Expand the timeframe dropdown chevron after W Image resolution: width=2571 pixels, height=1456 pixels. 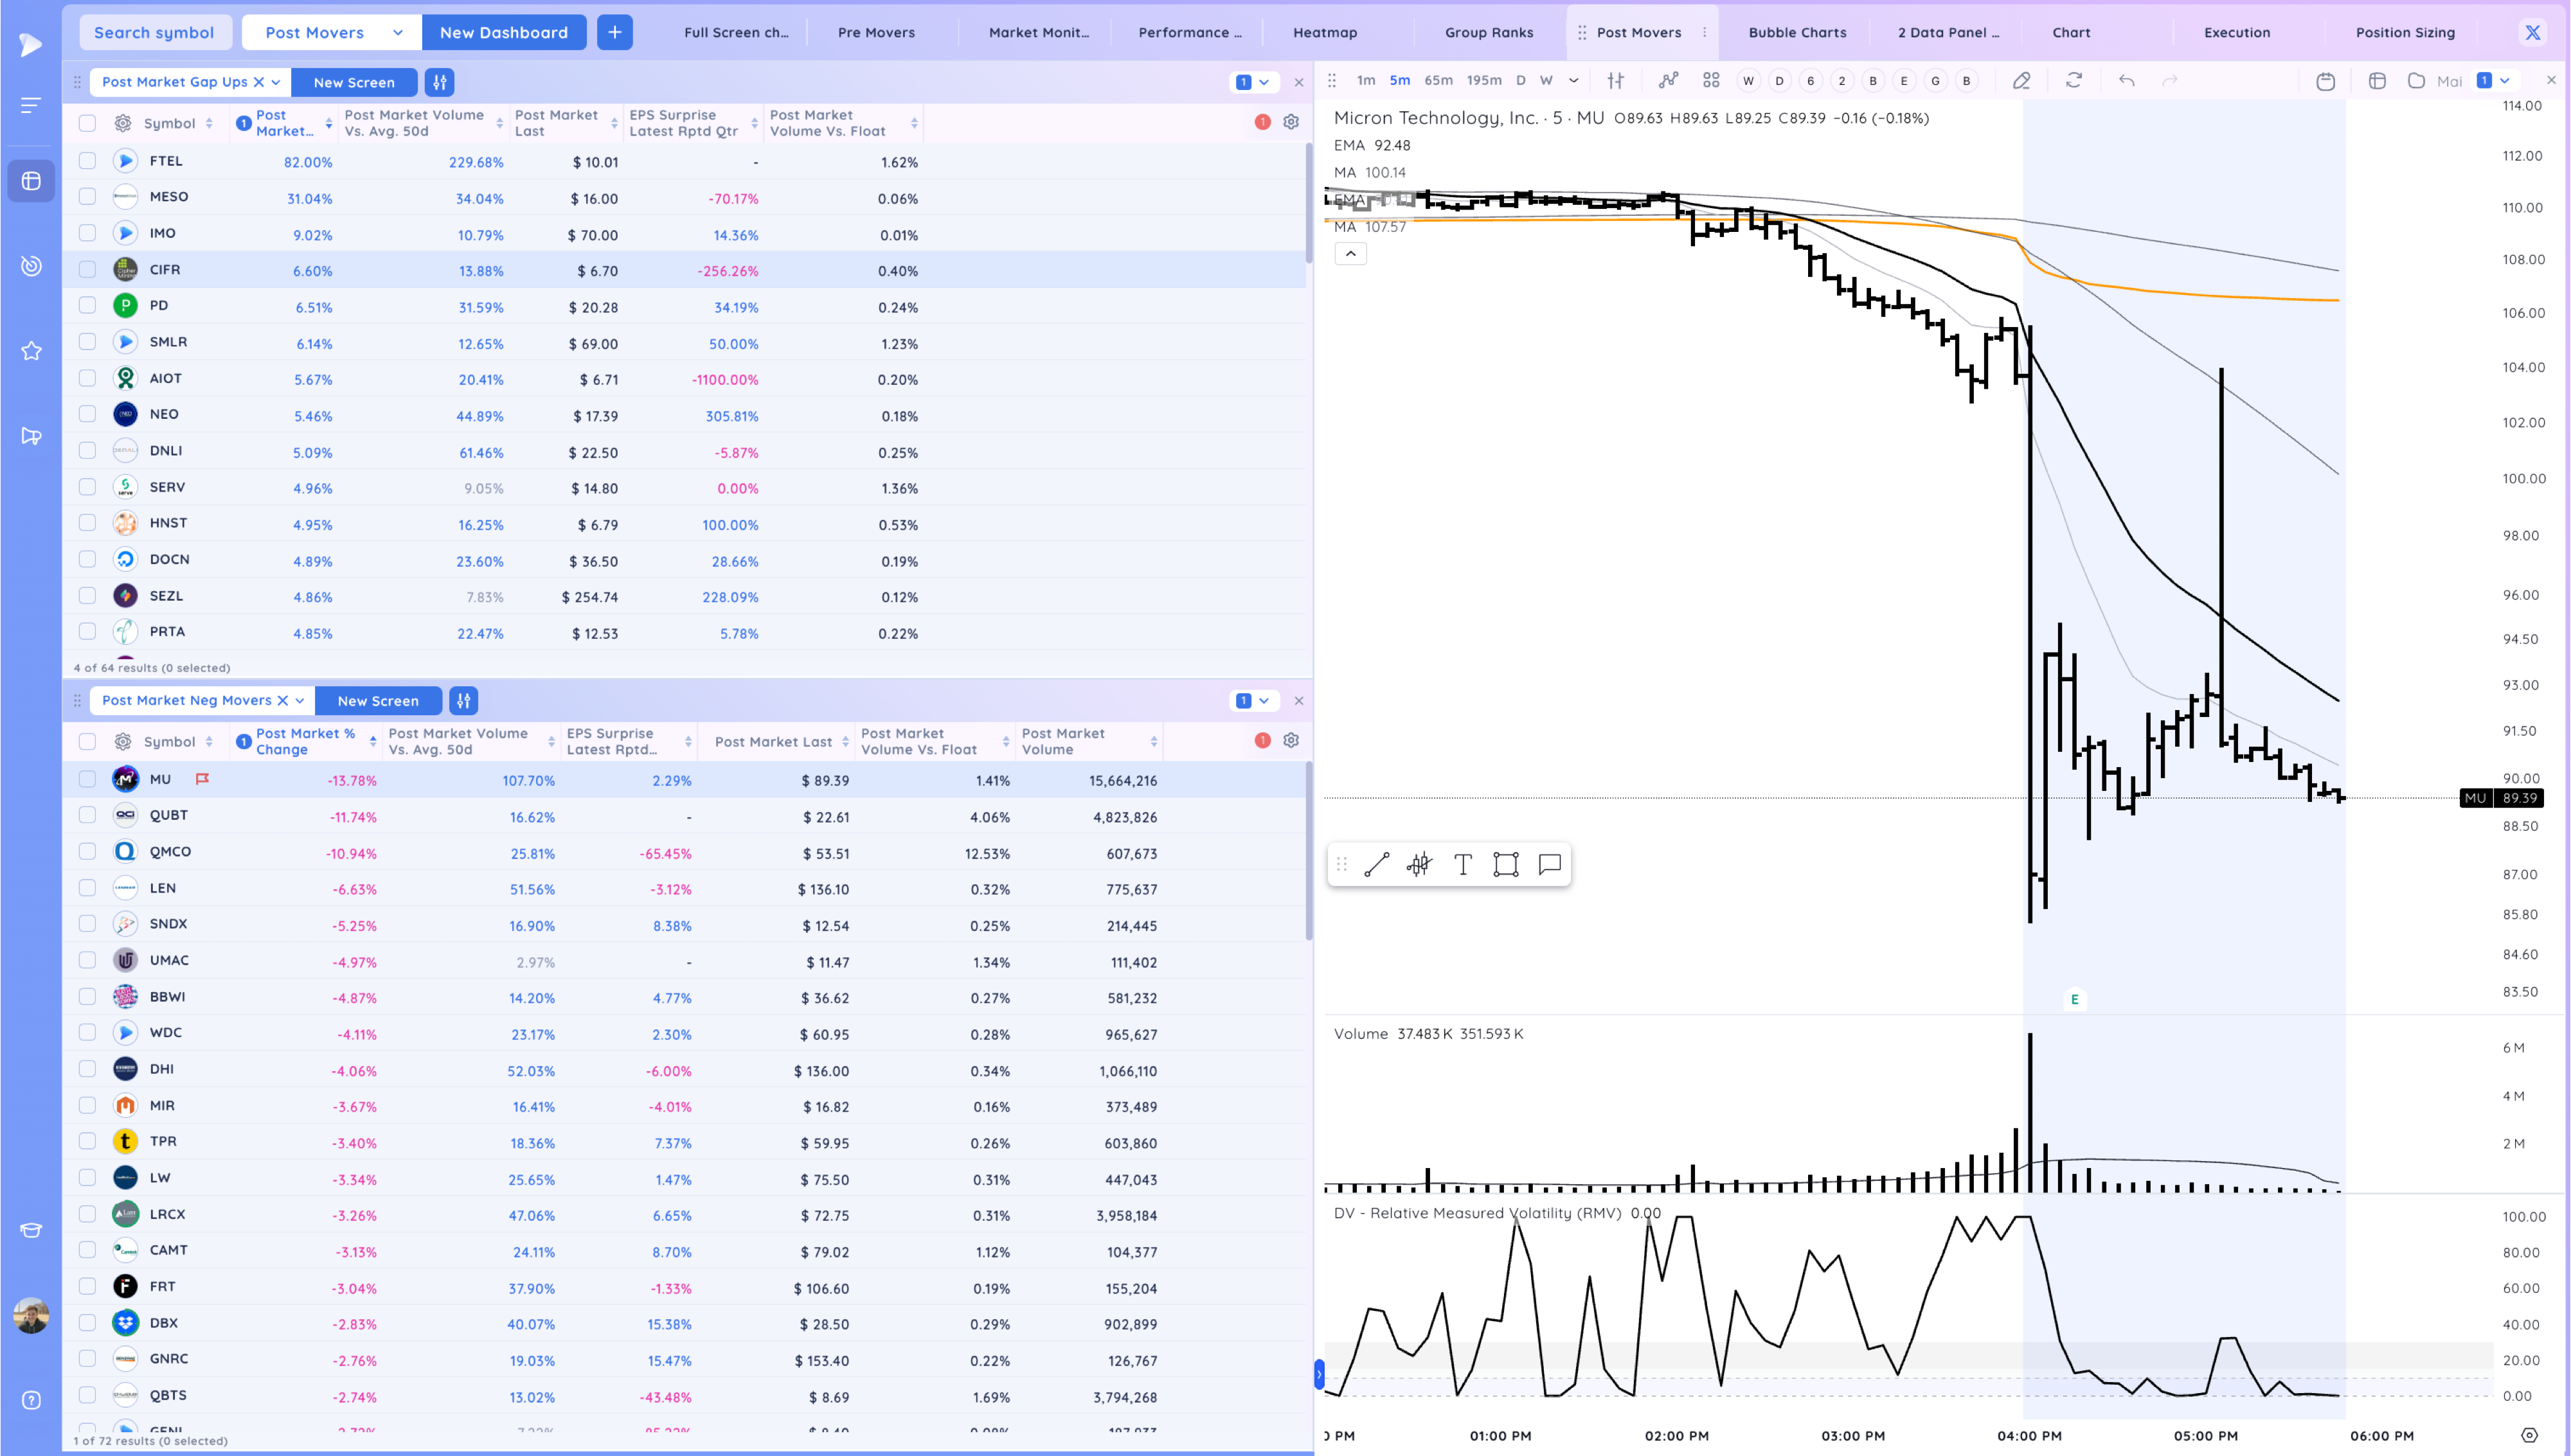1573,81
